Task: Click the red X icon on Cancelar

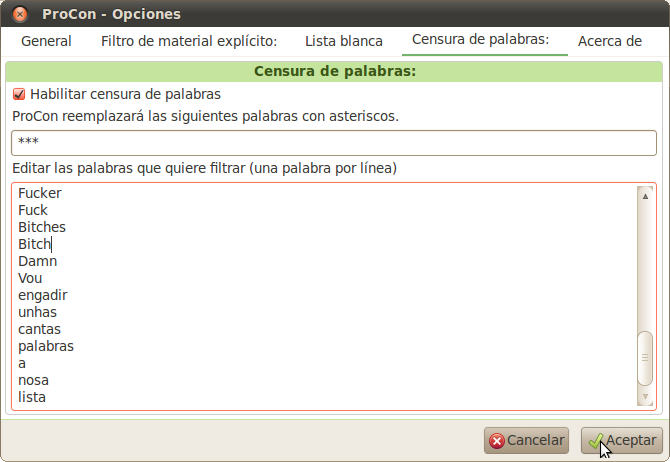Action: [497, 441]
